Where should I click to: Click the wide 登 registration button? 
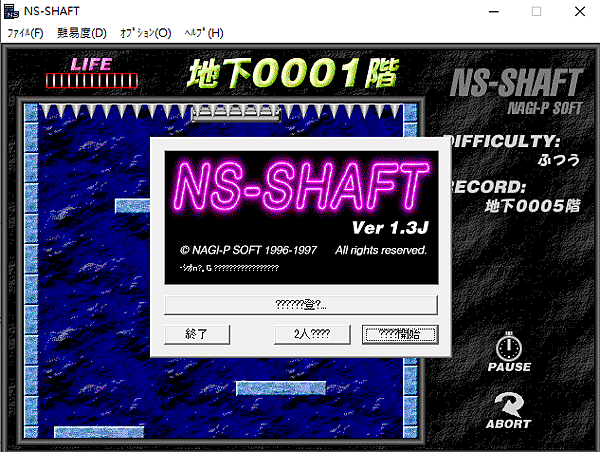tap(301, 305)
